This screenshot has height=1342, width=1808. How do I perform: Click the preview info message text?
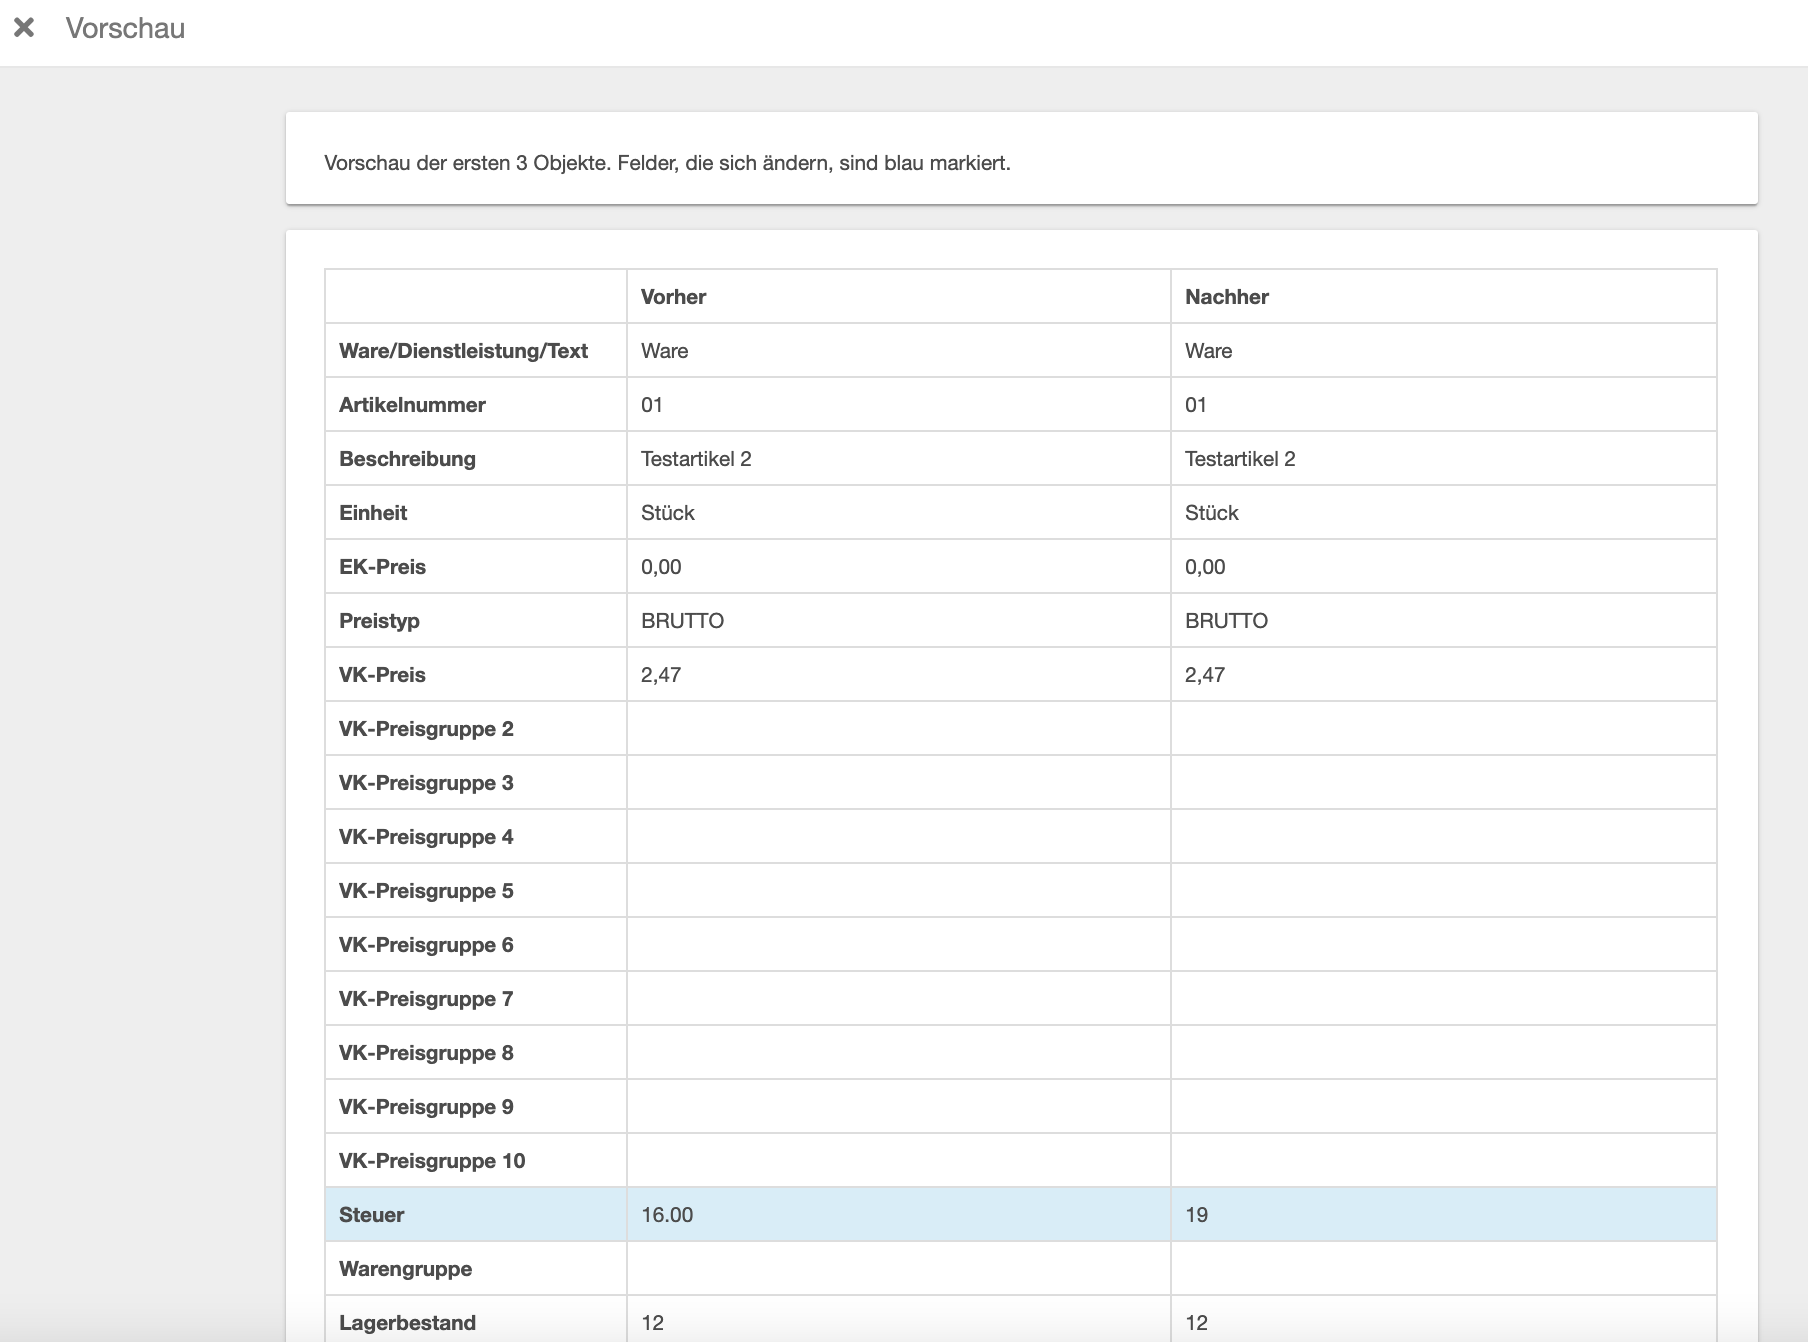coord(667,163)
